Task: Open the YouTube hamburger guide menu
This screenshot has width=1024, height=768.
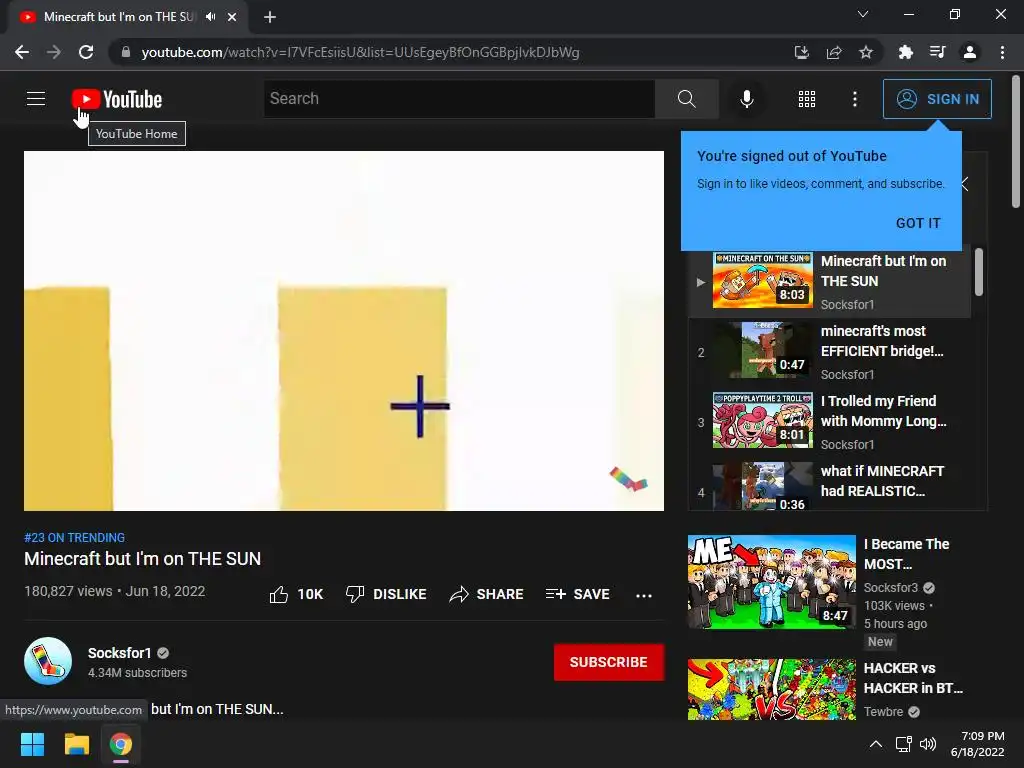Action: pyautogui.click(x=36, y=99)
